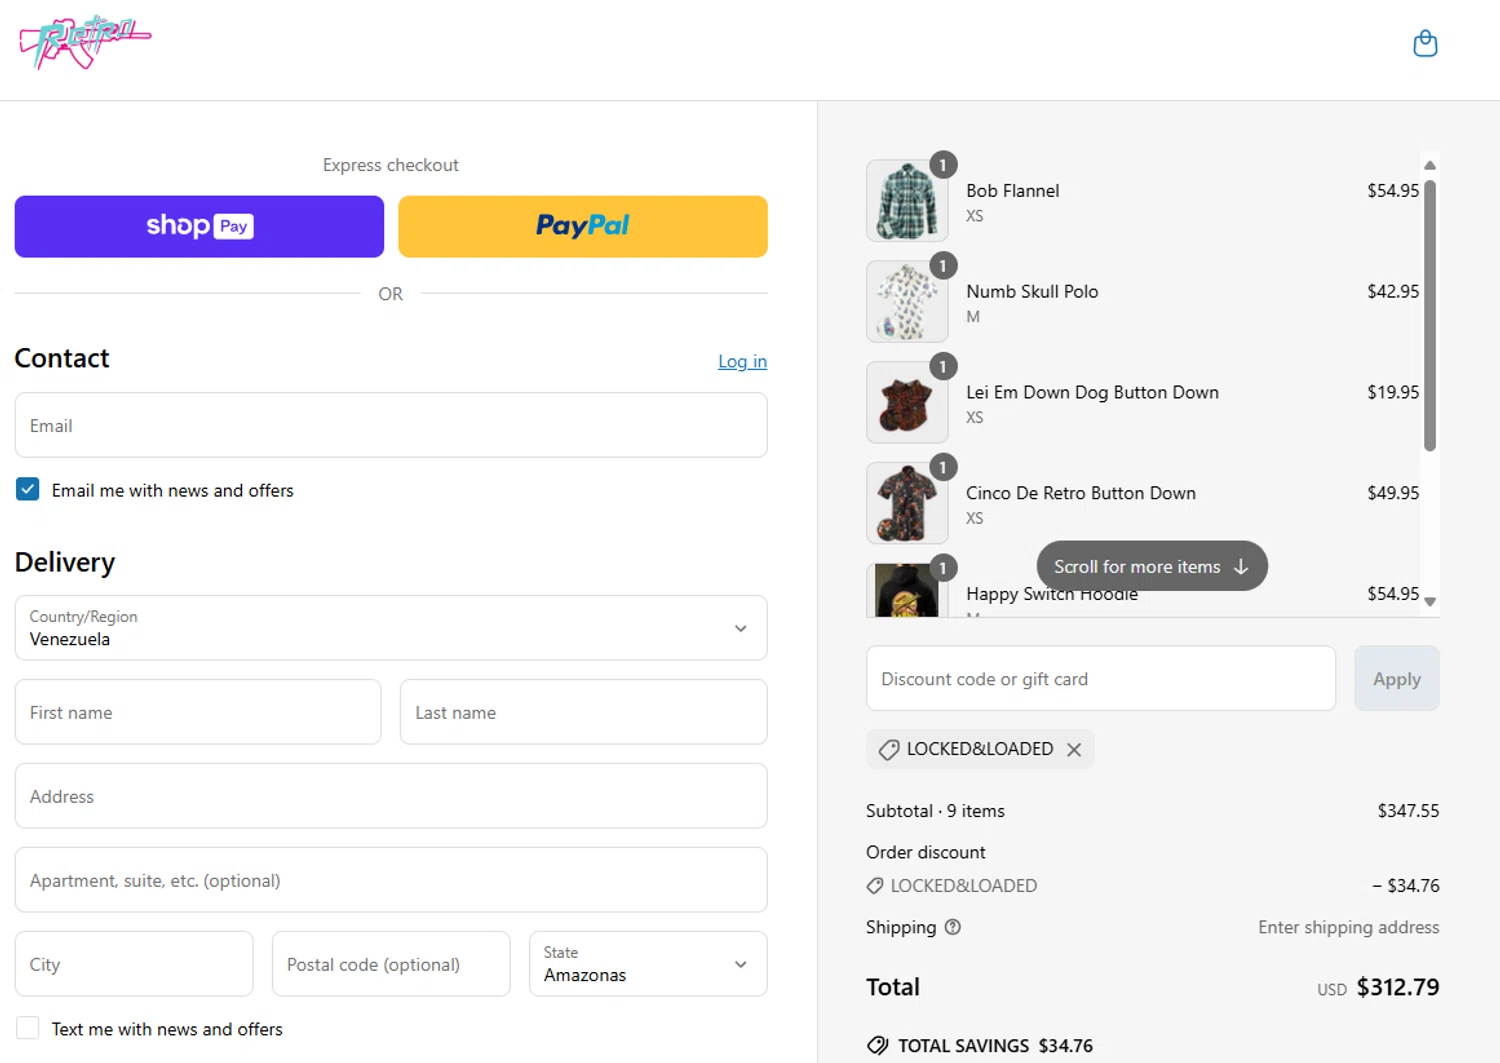Click the Delivery section heading

click(x=65, y=562)
